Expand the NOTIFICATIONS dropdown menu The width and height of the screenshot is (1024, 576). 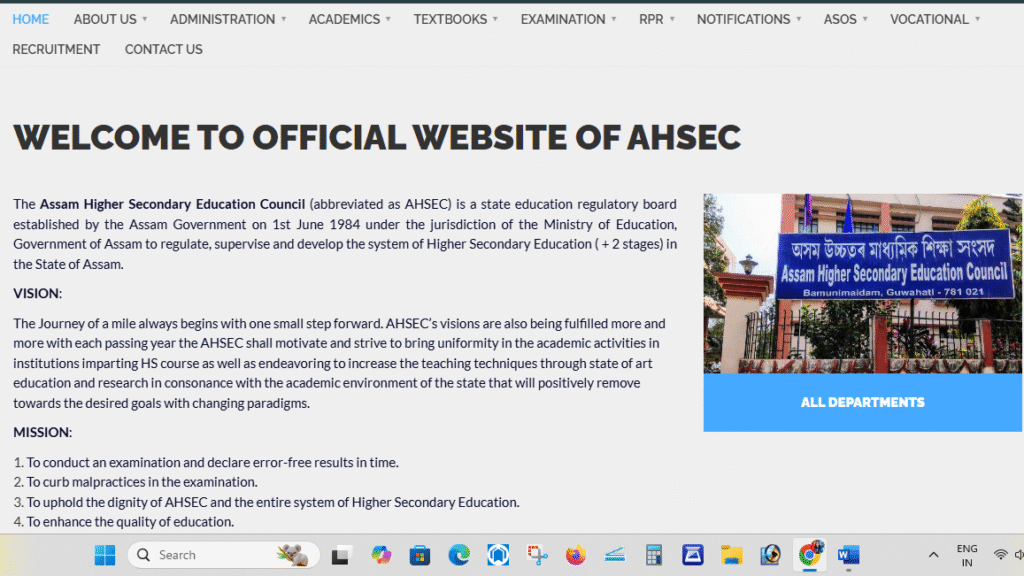pyautogui.click(x=748, y=20)
